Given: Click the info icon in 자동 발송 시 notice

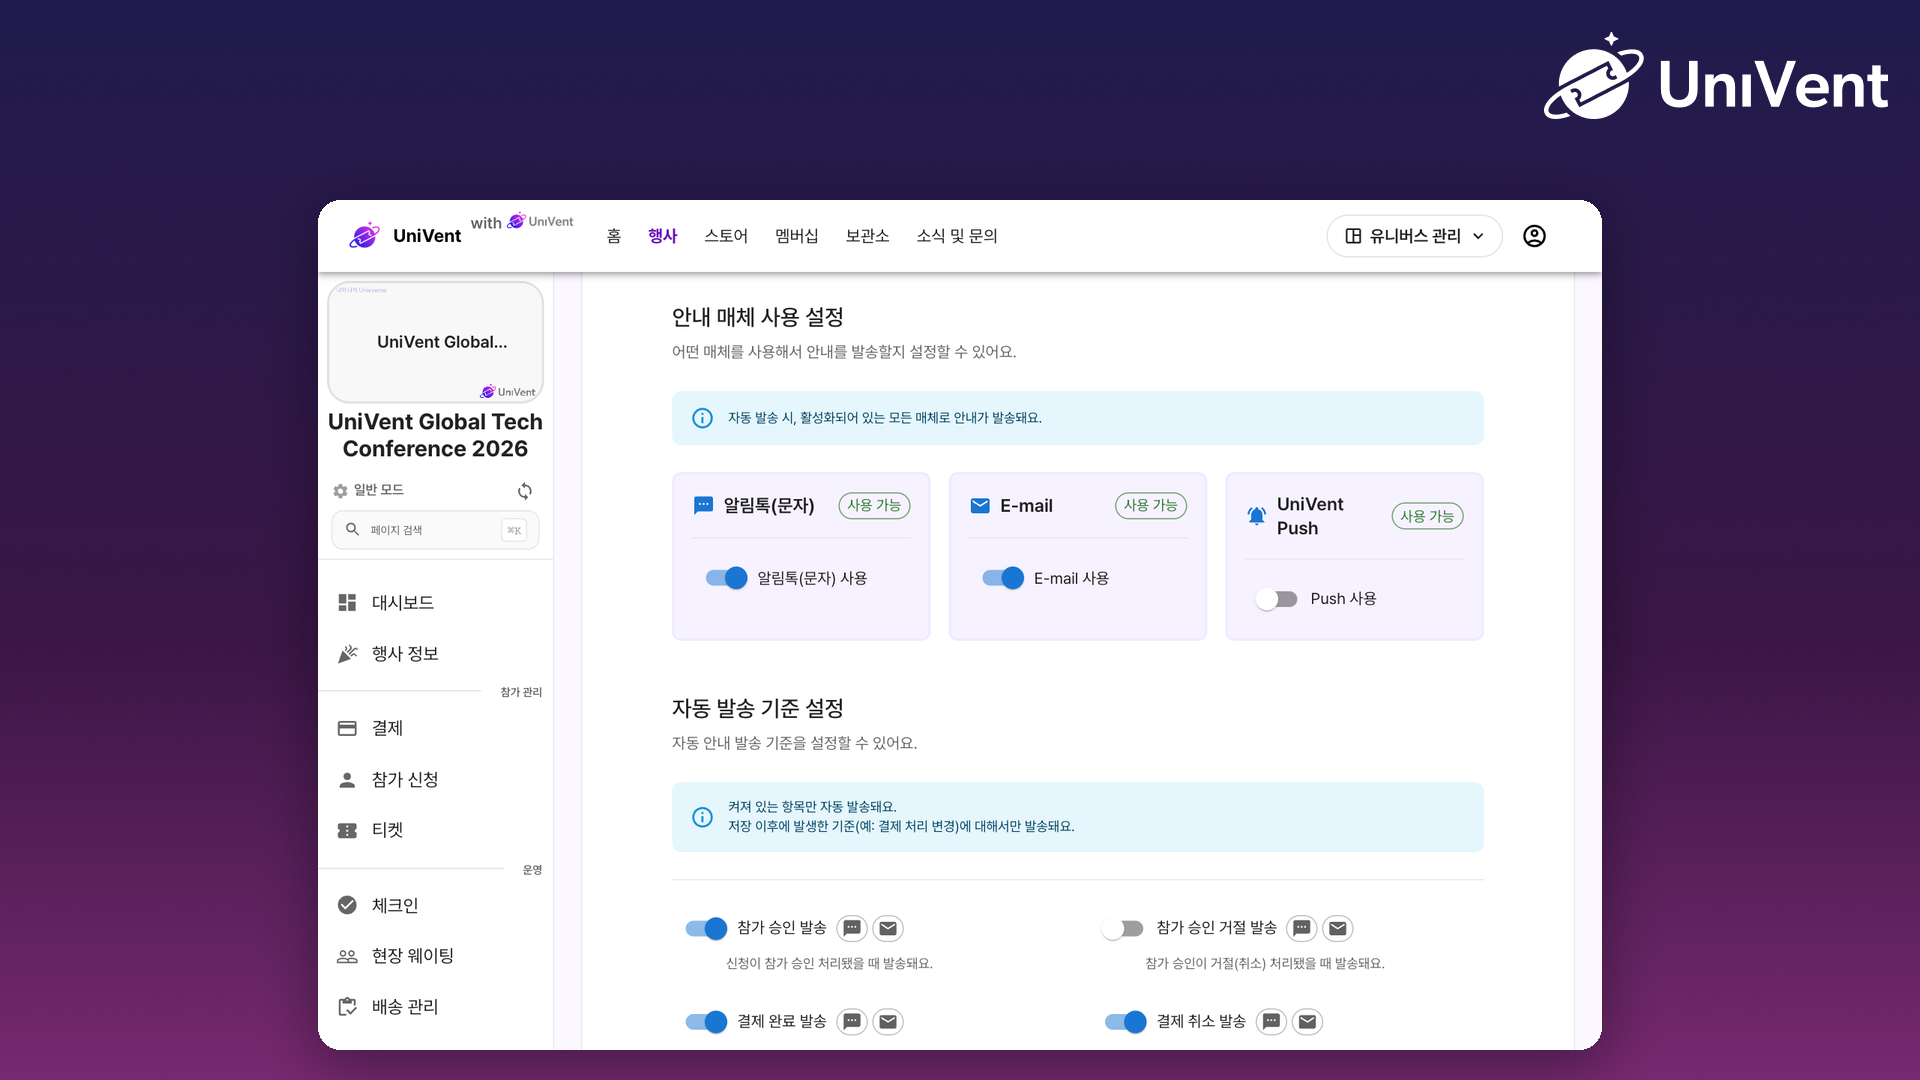Looking at the screenshot, I should tap(703, 418).
